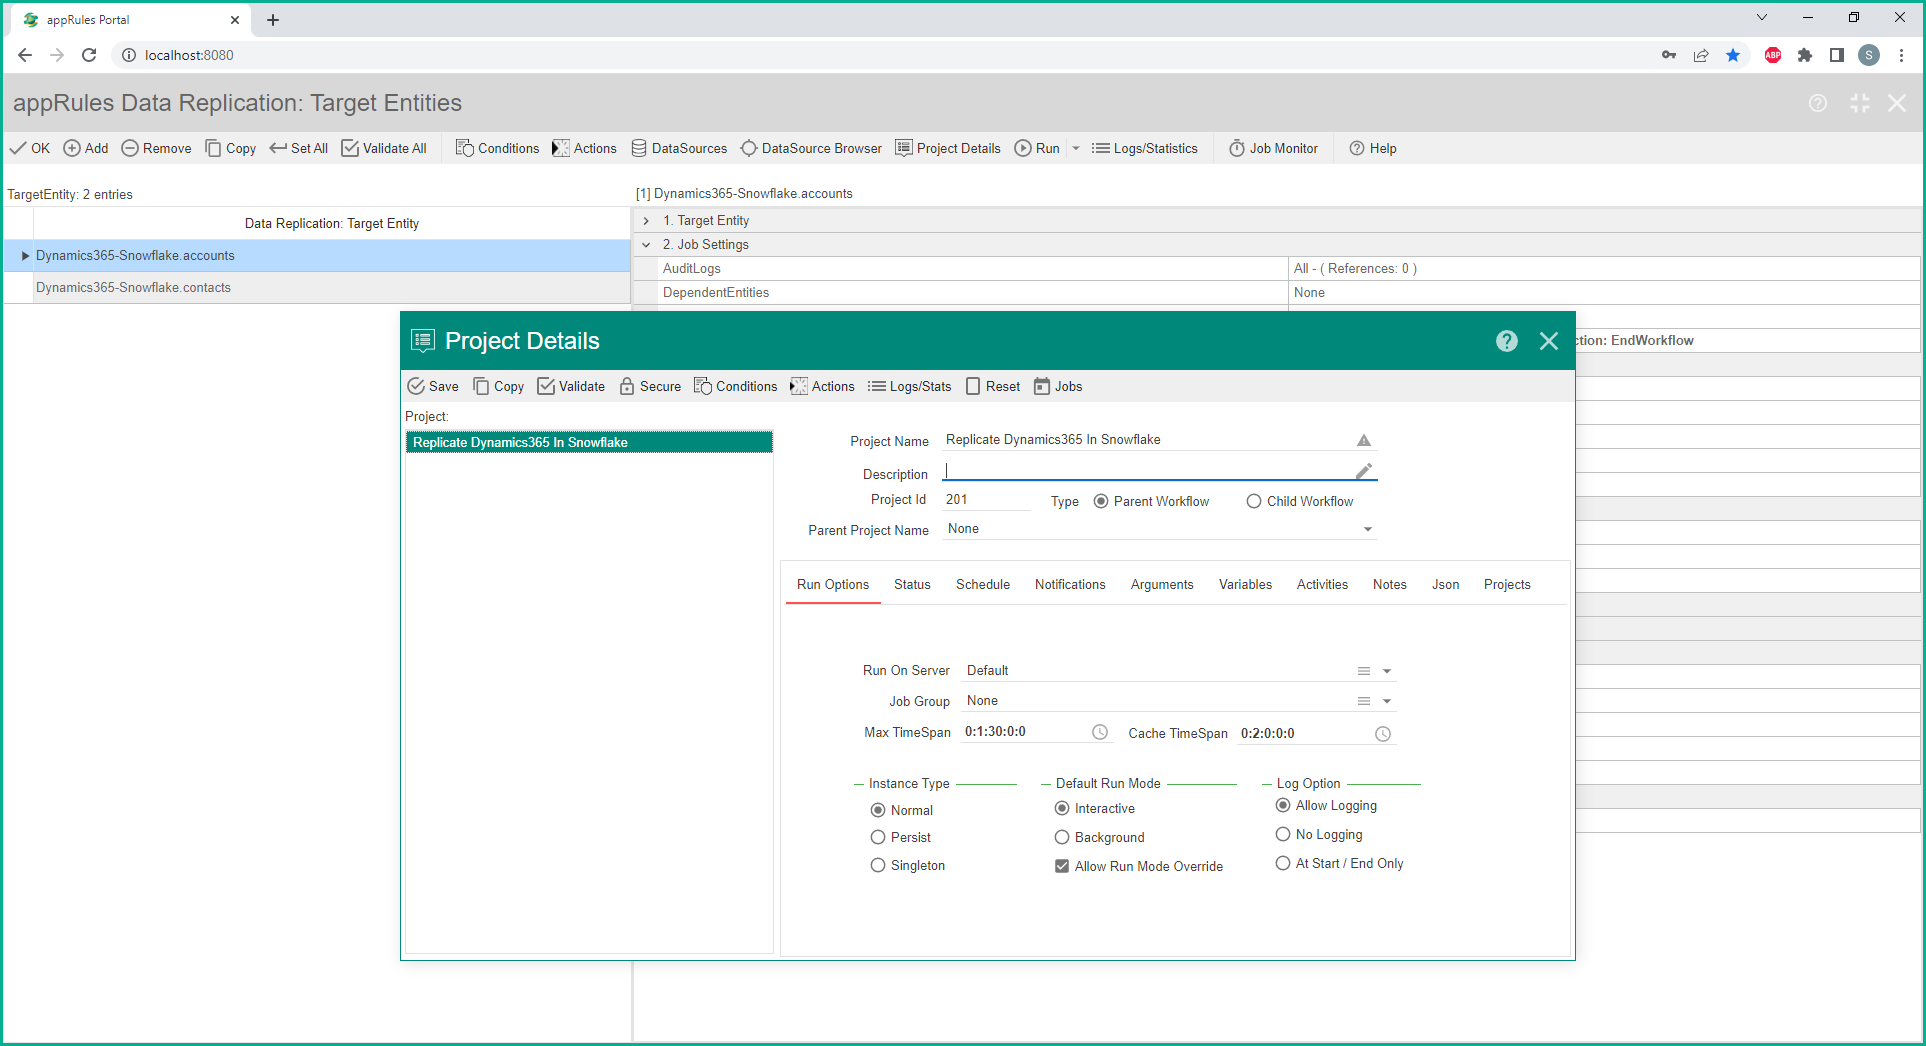Switch to the Variables tab
This screenshot has height=1046, width=1926.
tap(1245, 584)
